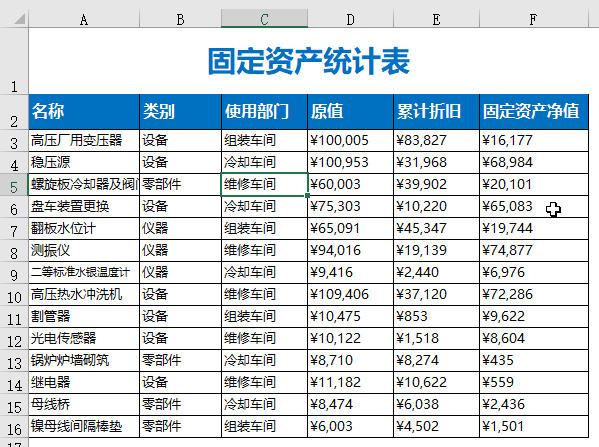Select original value ¥109,406
This screenshot has height=447, width=599.
point(350,295)
